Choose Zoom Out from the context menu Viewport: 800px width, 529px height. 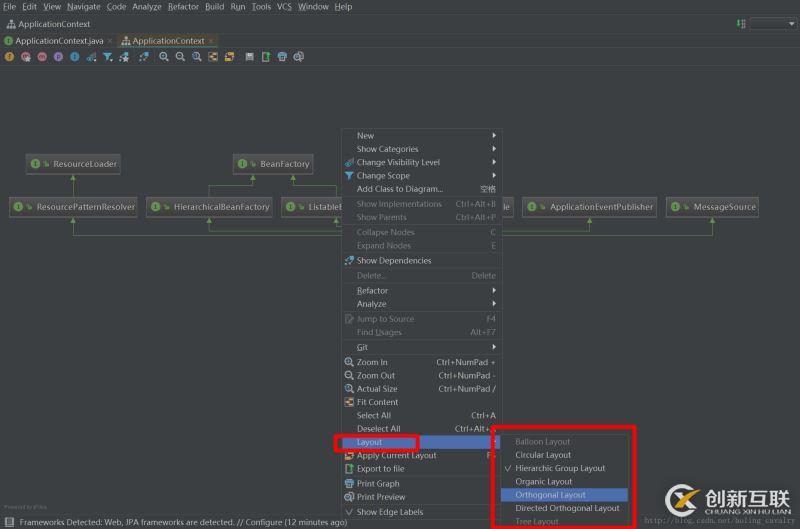[420, 375]
